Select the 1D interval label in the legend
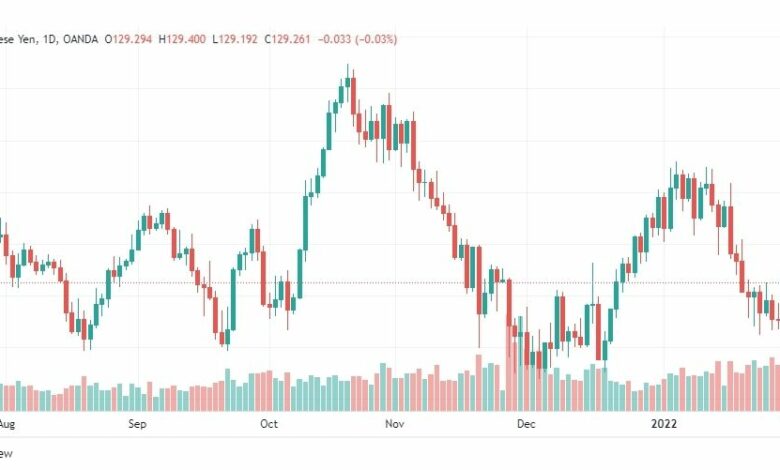The image size is (780, 470). pyautogui.click(x=49, y=39)
